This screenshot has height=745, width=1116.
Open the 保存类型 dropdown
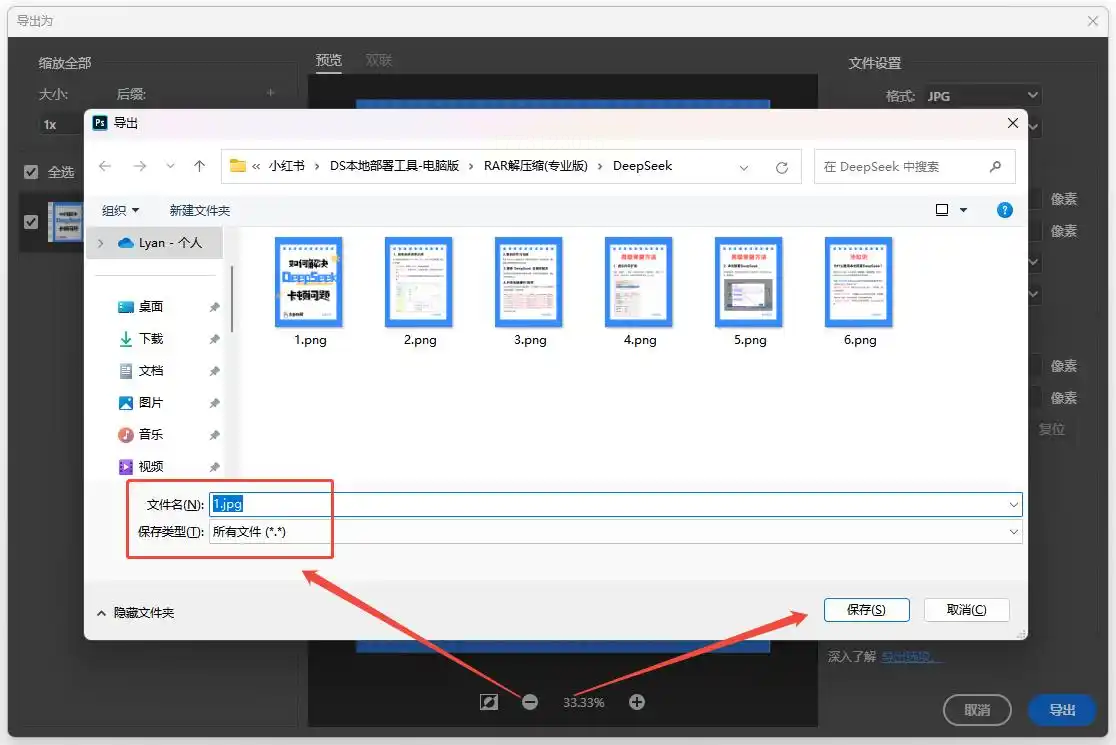tap(1014, 532)
